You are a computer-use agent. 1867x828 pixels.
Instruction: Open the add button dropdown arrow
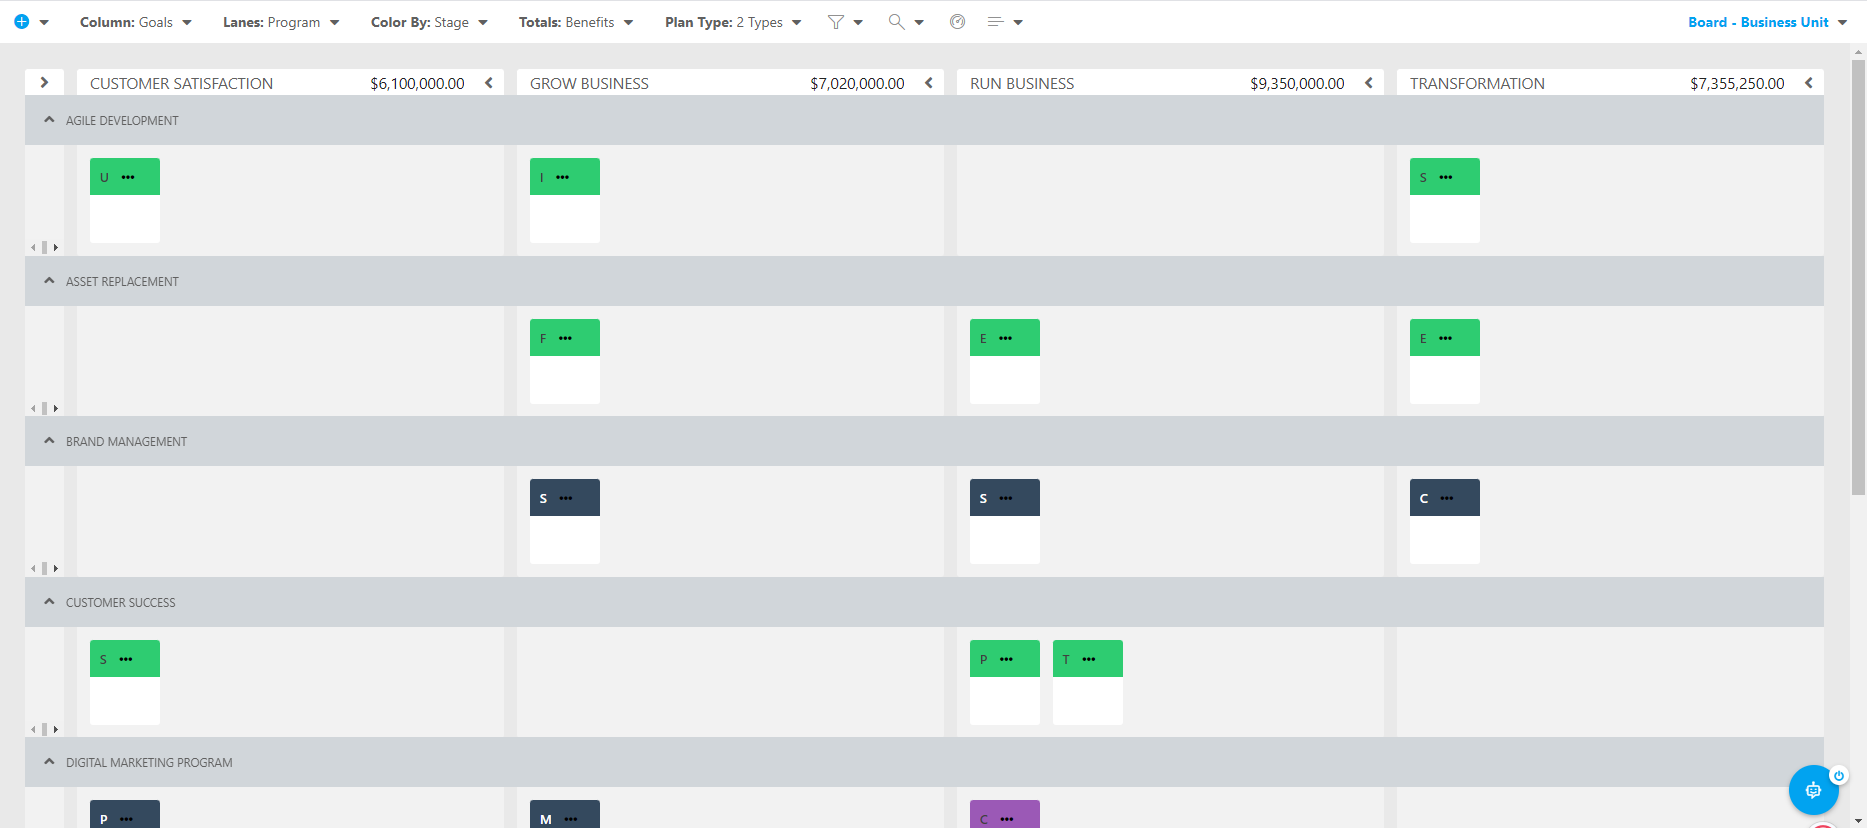[44, 22]
